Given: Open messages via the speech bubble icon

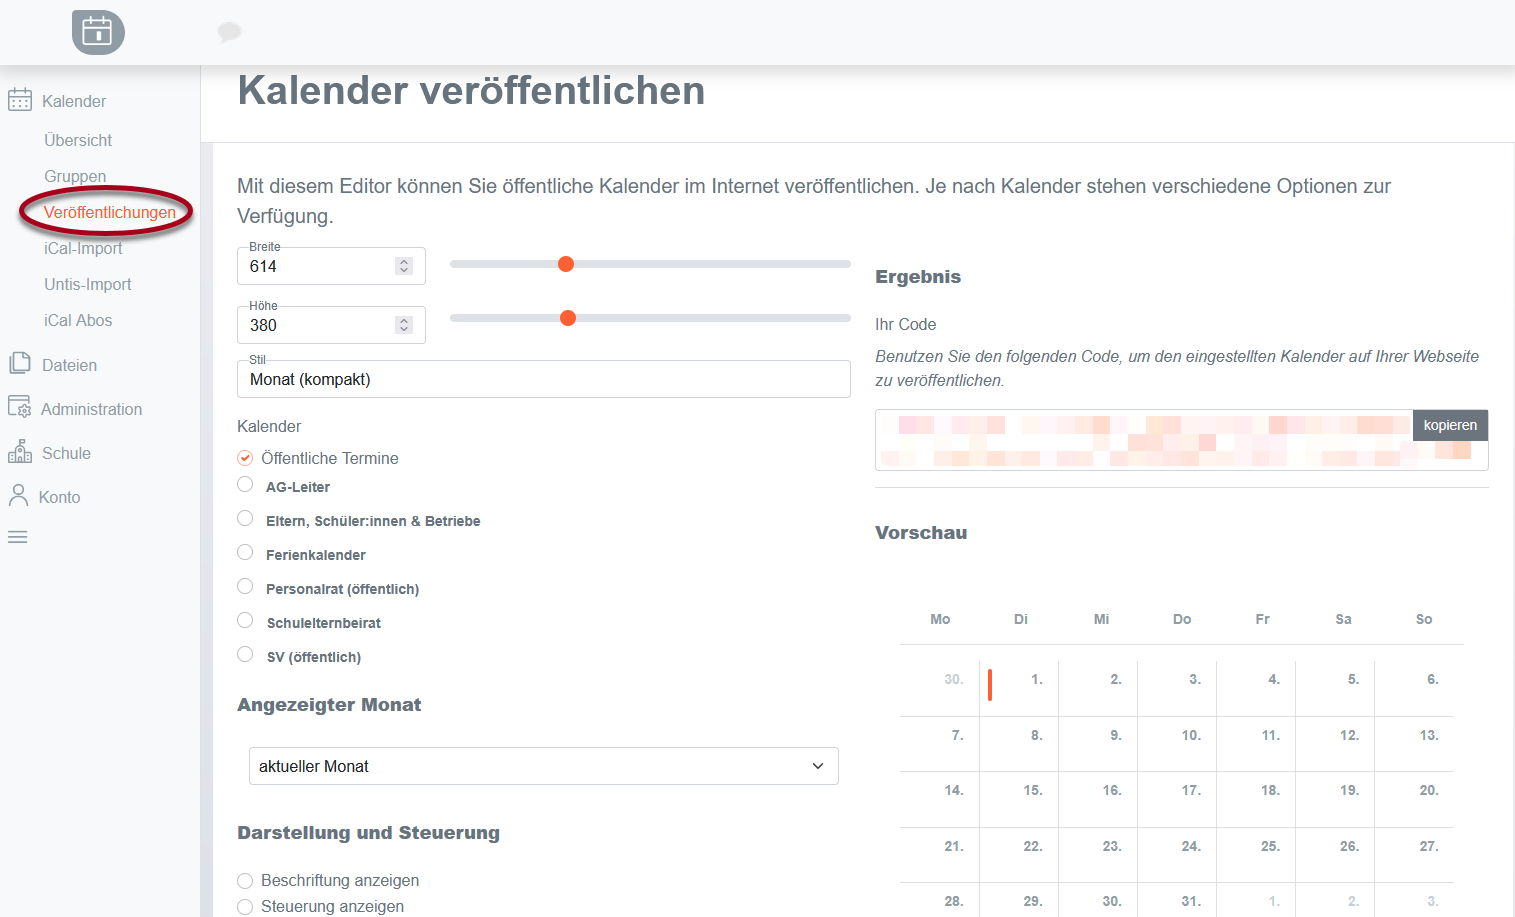Looking at the screenshot, I should point(229,32).
